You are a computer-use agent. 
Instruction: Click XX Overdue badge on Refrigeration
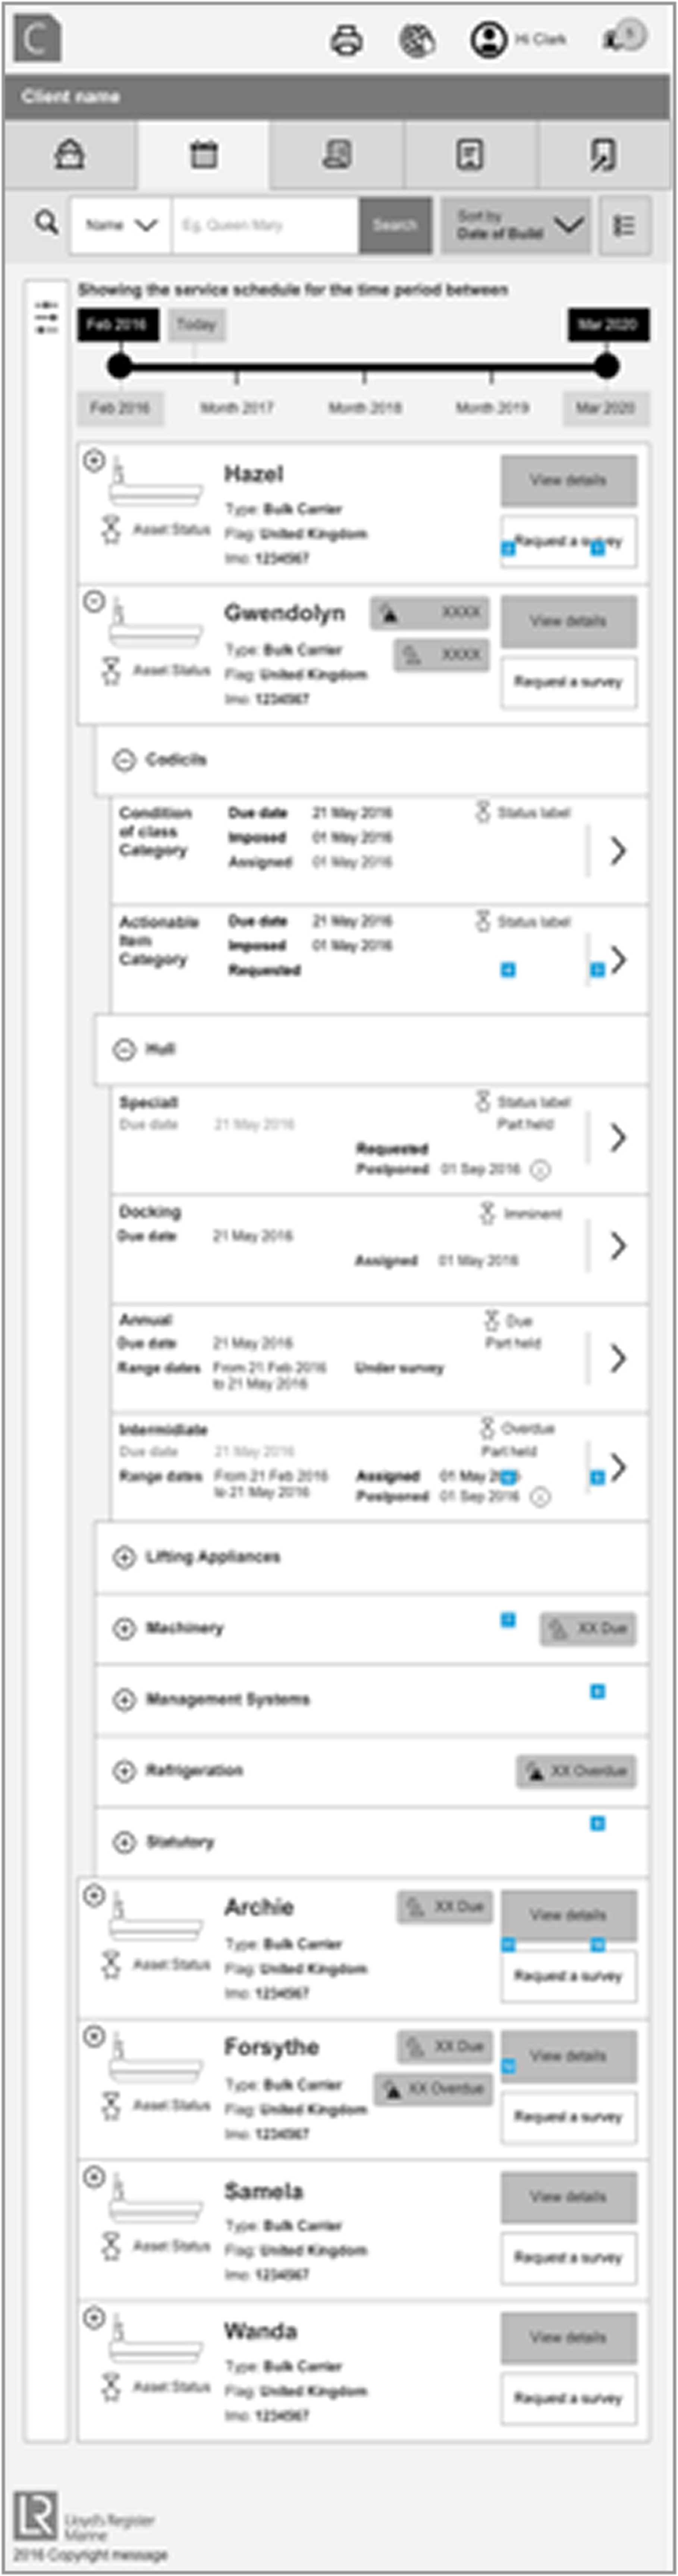[576, 1771]
